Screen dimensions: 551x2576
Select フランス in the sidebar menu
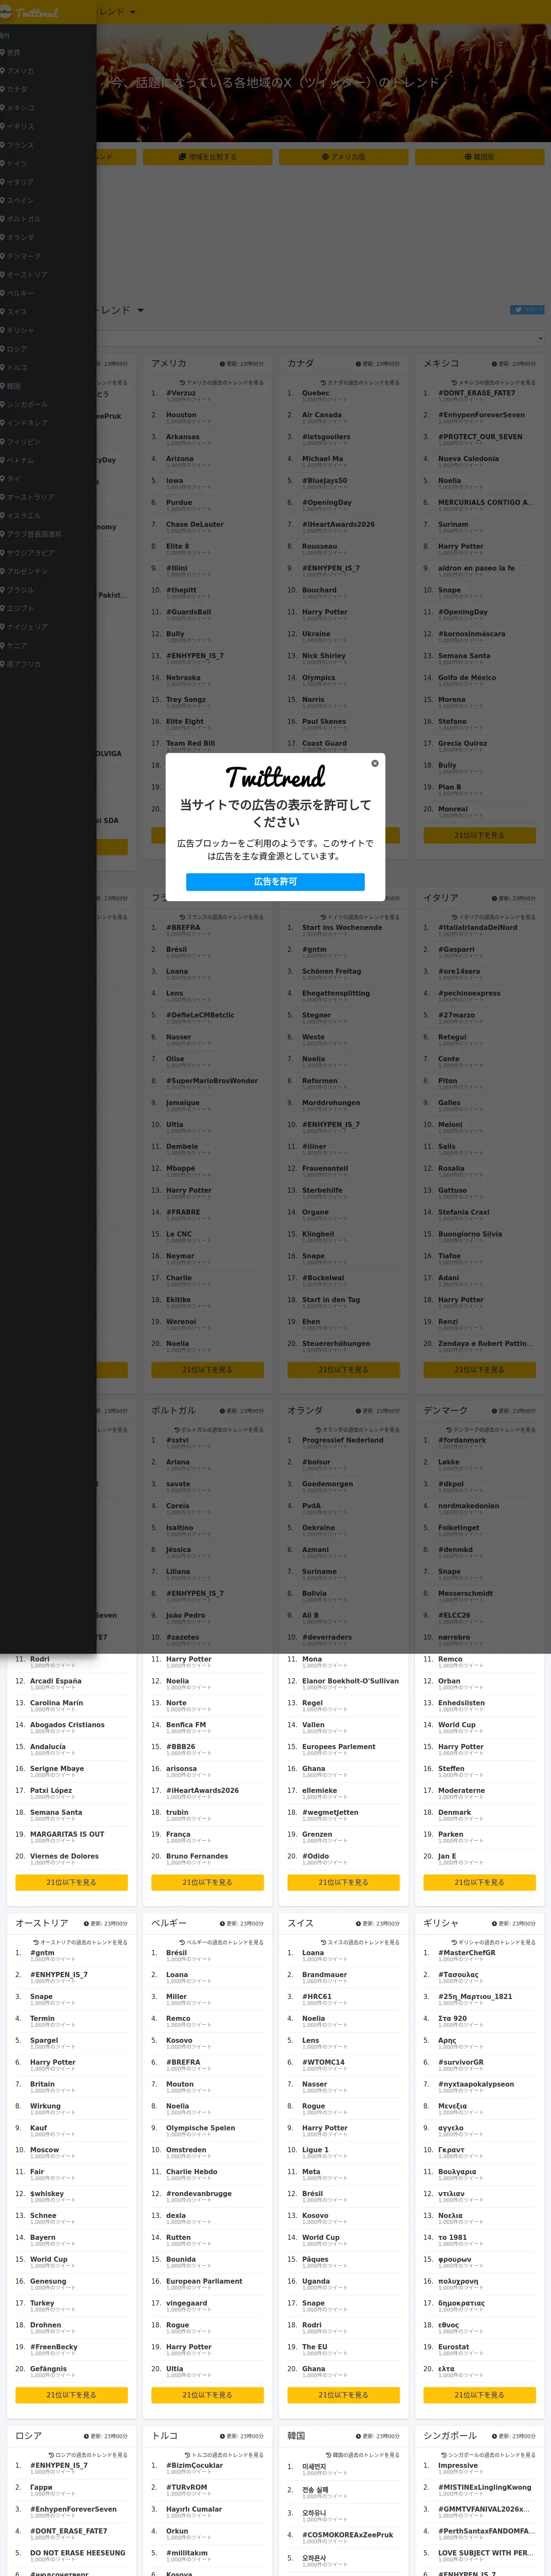(20, 145)
